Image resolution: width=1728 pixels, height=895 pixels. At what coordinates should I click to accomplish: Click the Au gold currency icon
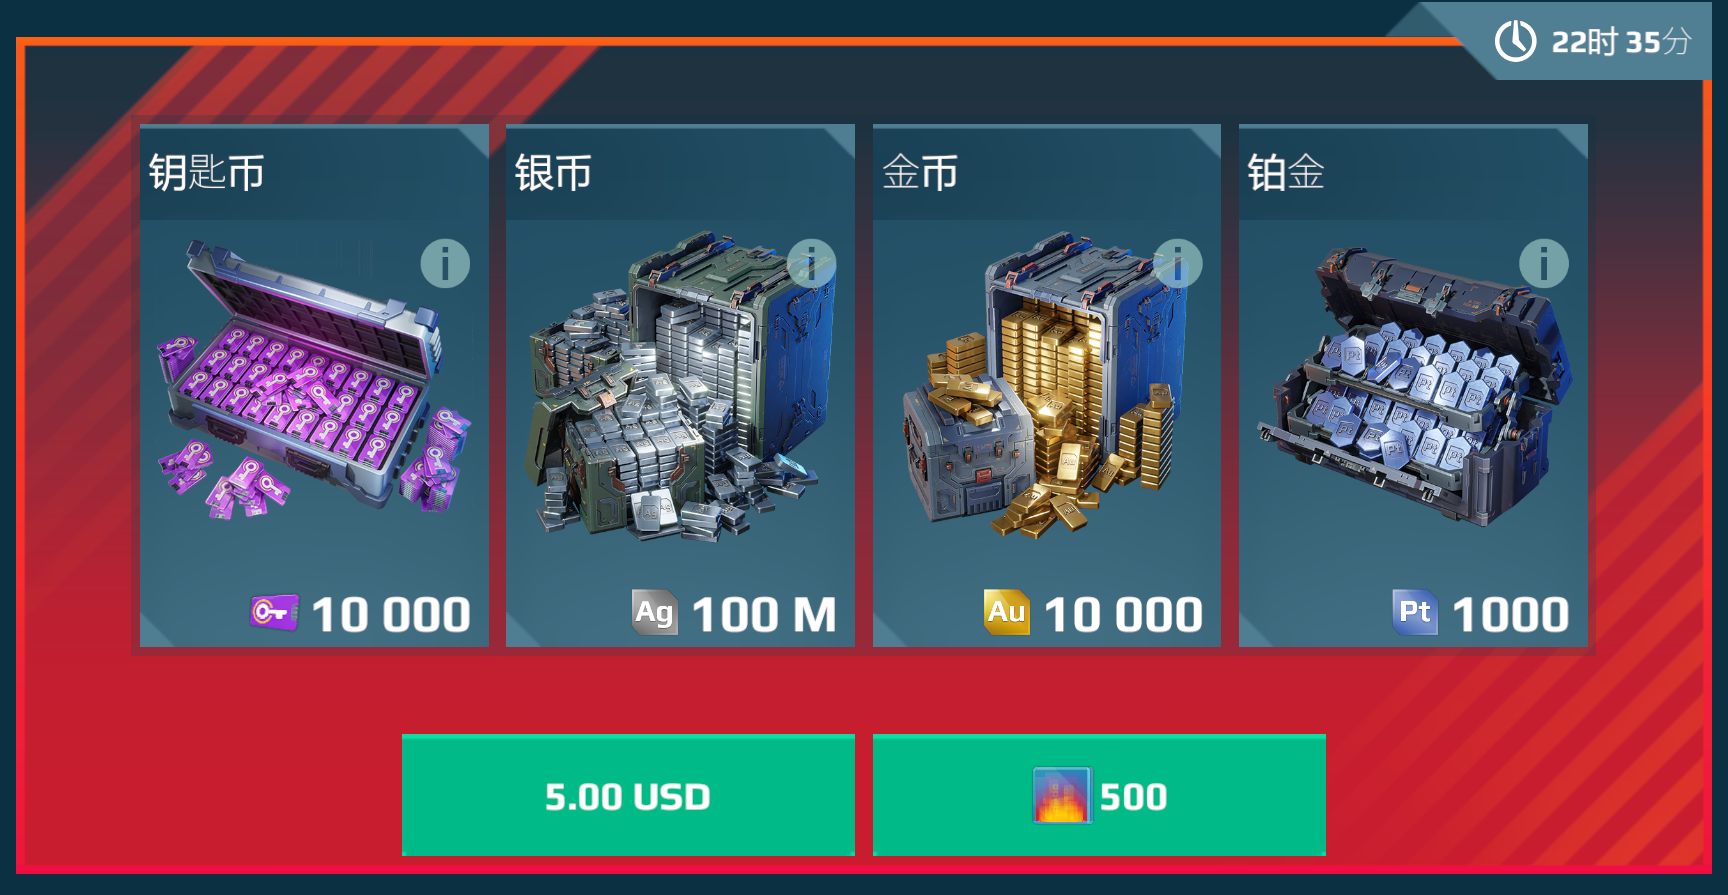click(1007, 612)
